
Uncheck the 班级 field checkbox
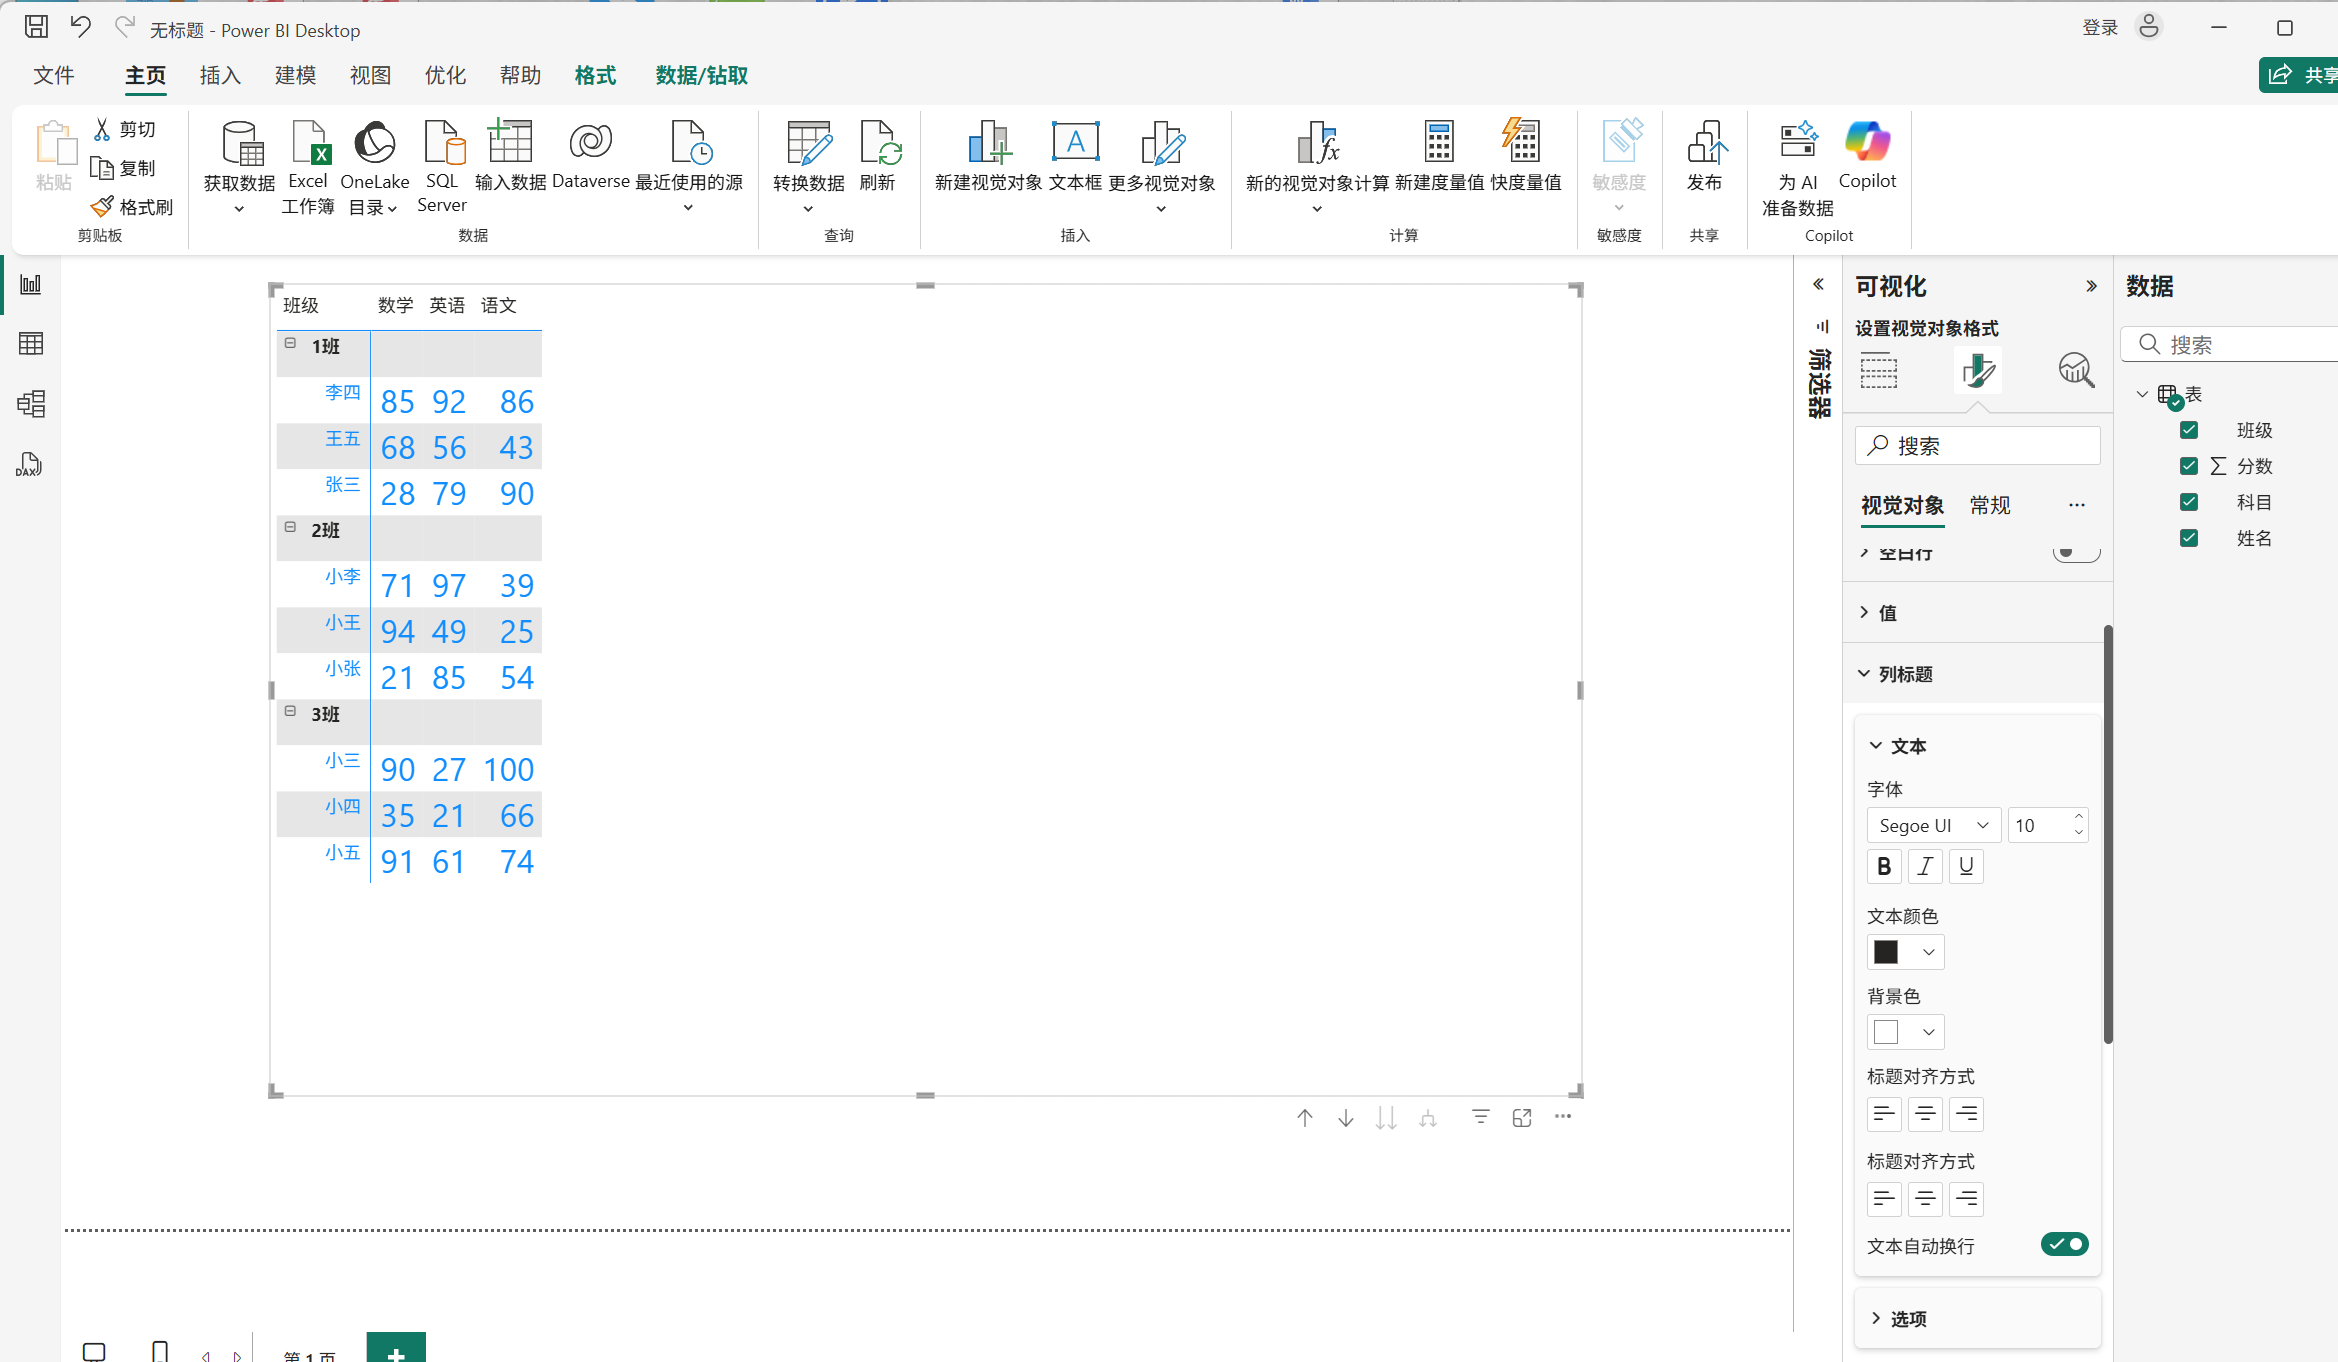tap(2189, 430)
